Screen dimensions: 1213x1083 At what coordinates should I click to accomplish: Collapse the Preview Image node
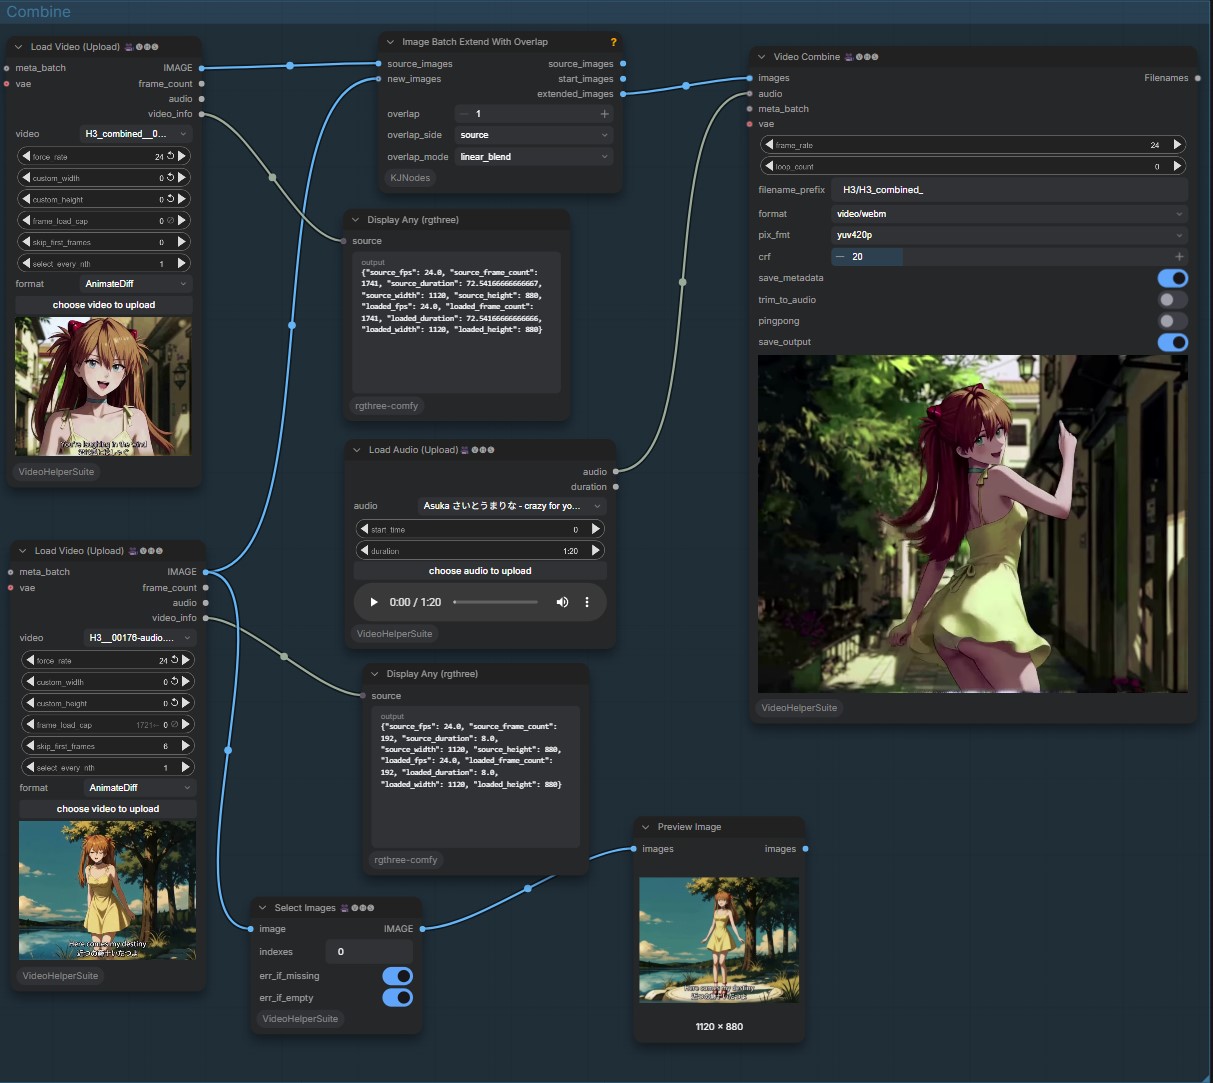645,827
